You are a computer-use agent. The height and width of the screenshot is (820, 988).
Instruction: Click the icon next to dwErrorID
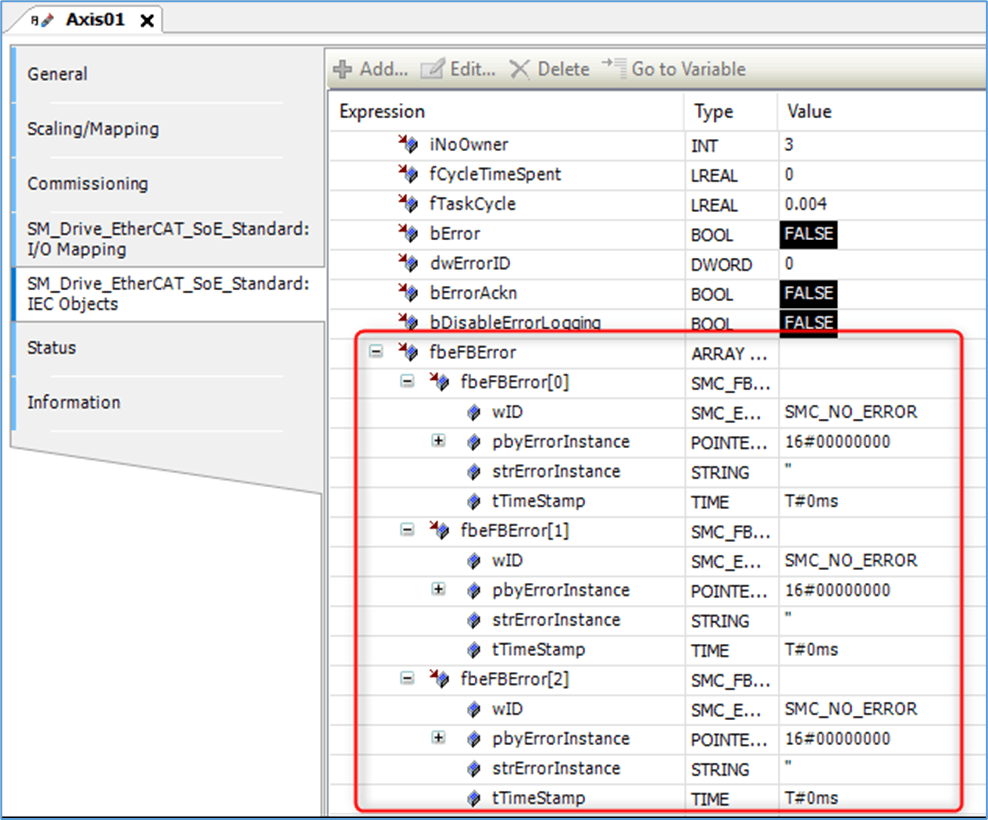(x=408, y=264)
